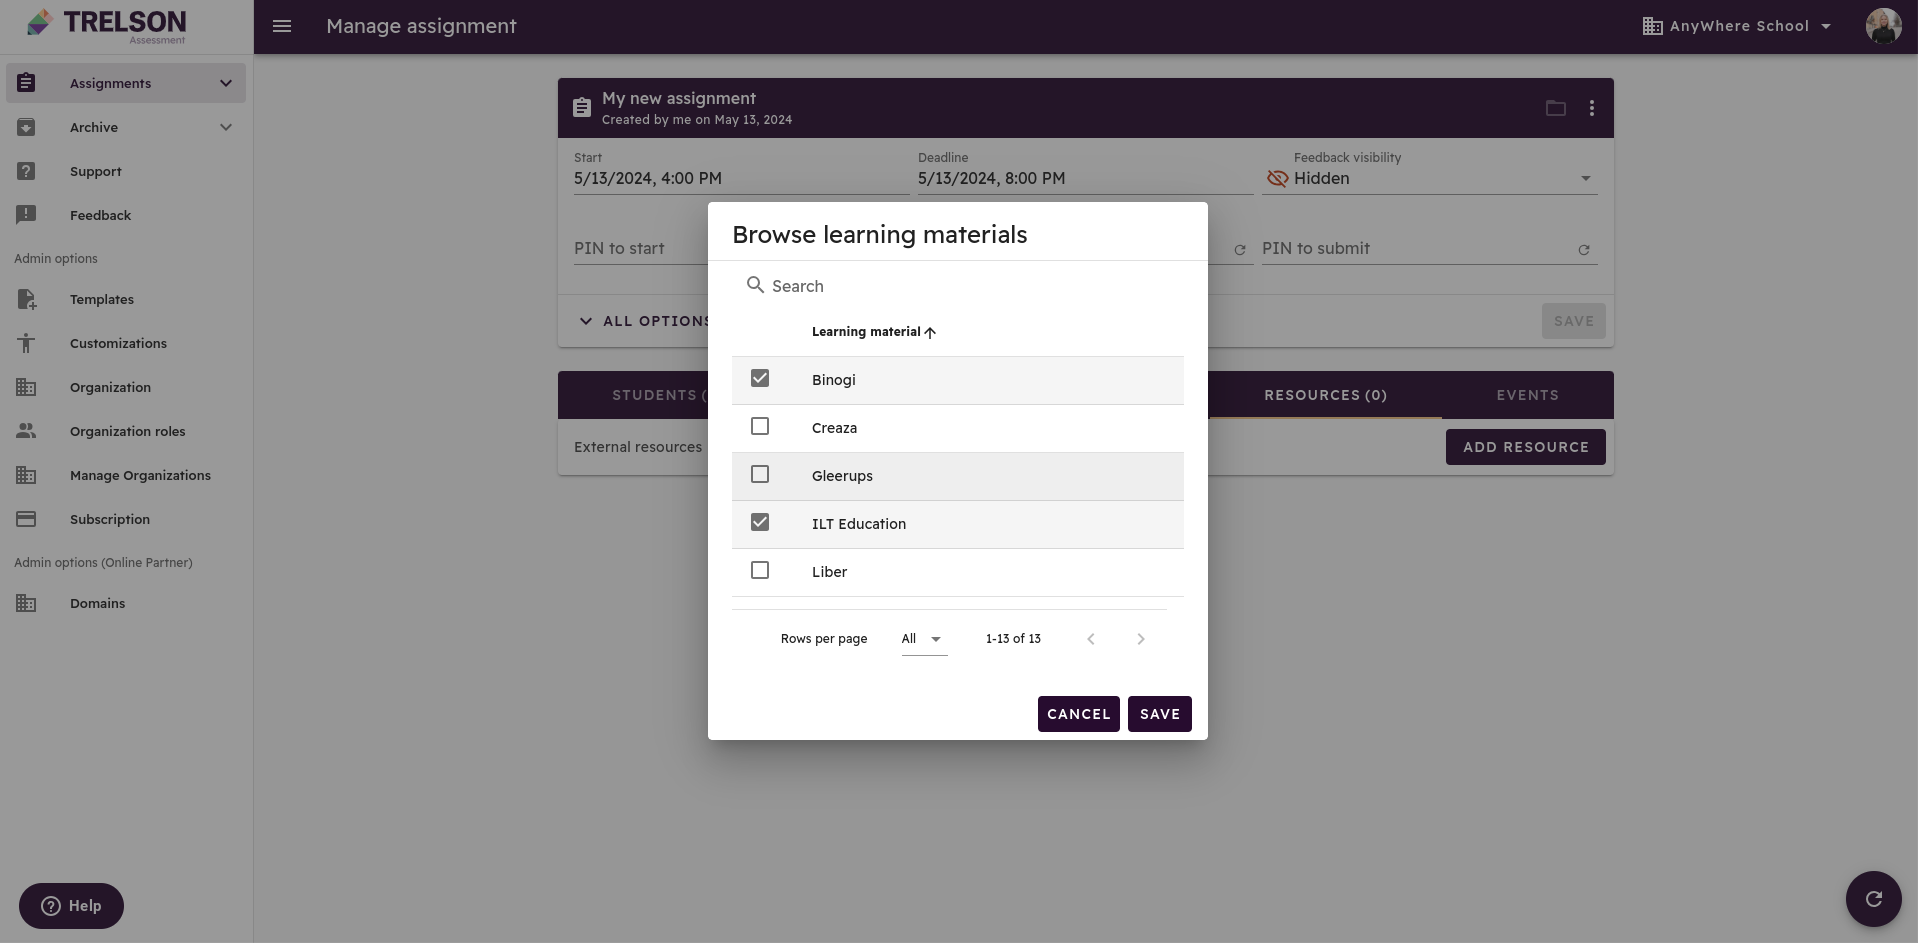Click the Feedback speech bubble icon
The image size is (1918, 943).
point(27,215)
